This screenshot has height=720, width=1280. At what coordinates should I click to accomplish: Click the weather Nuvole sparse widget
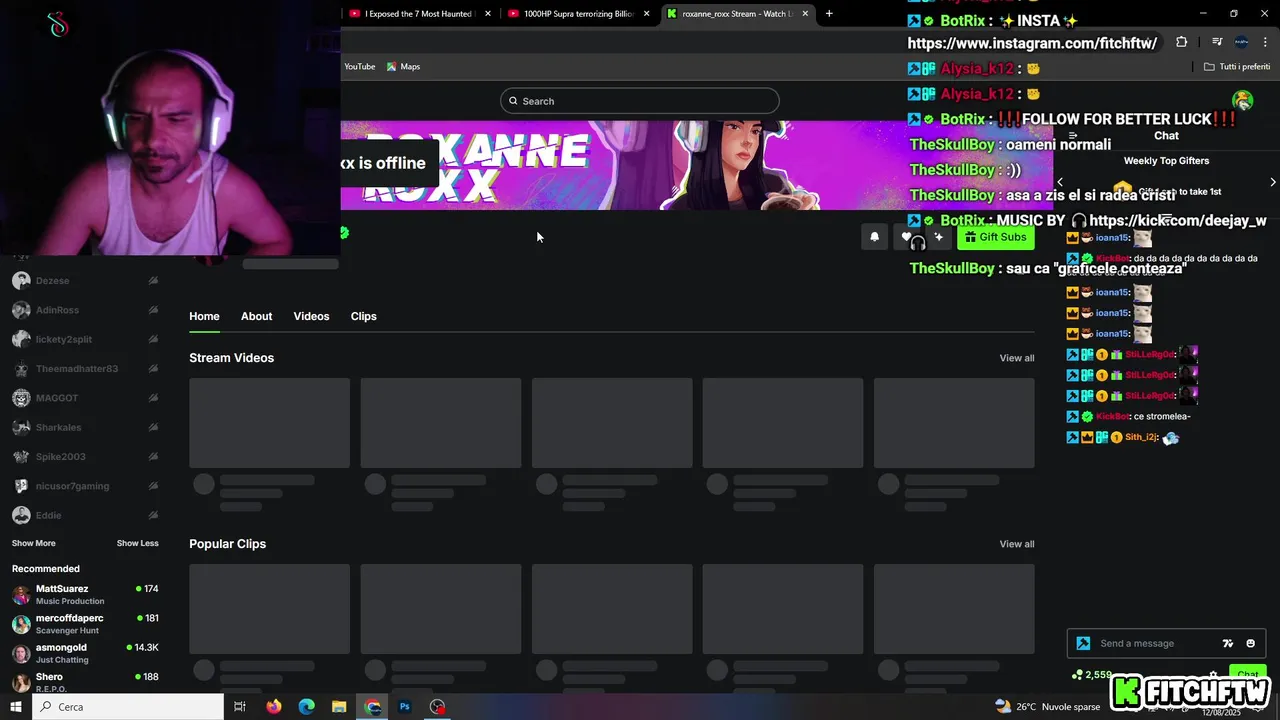click(1046, 707)
